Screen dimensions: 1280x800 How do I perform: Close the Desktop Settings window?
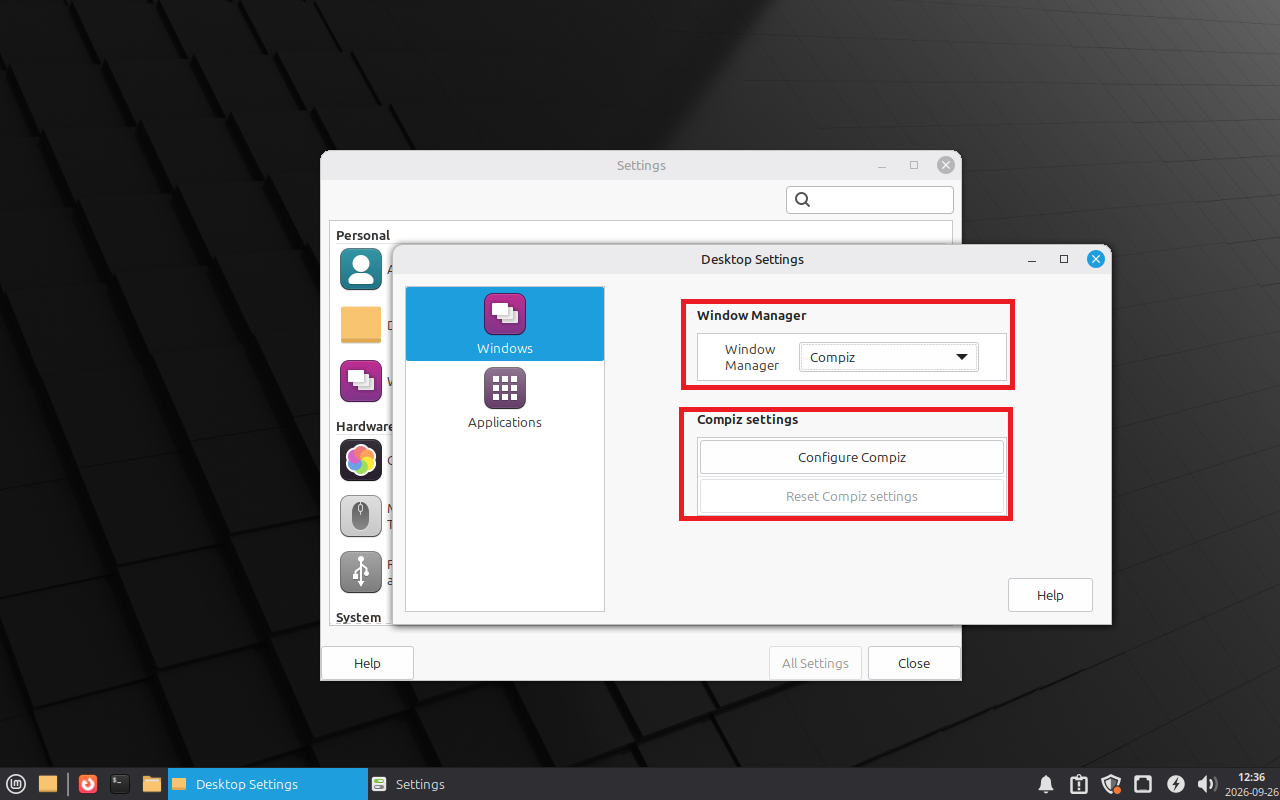[x=1096, y=259]
